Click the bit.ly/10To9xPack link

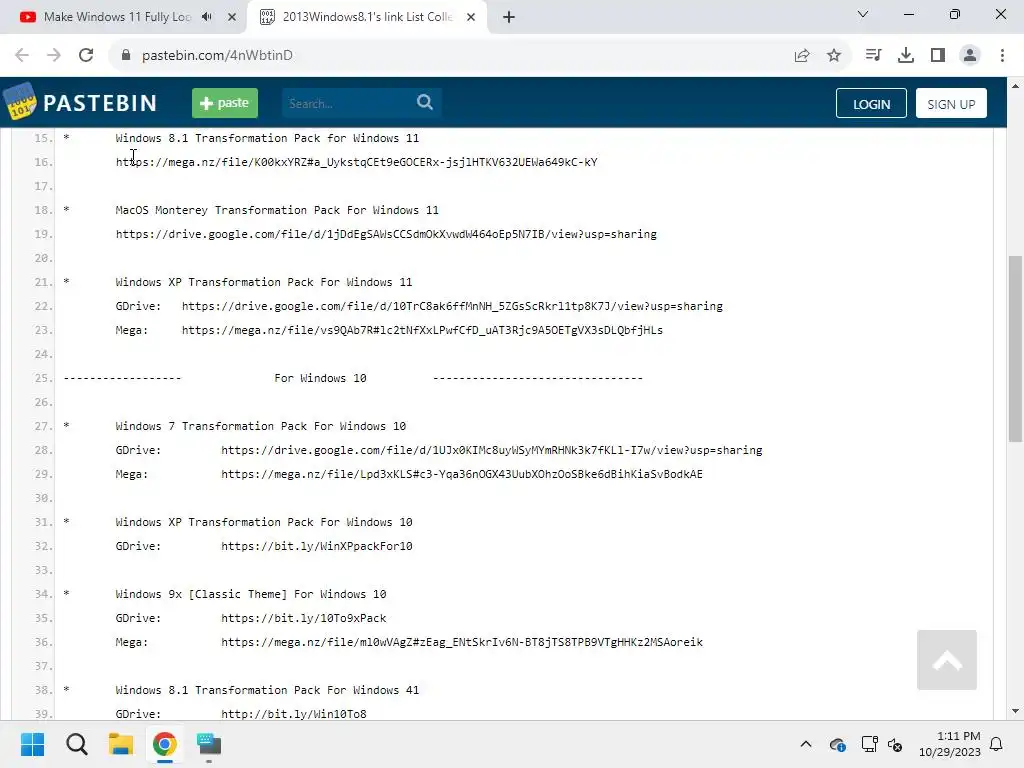click(x=304, y=618)
